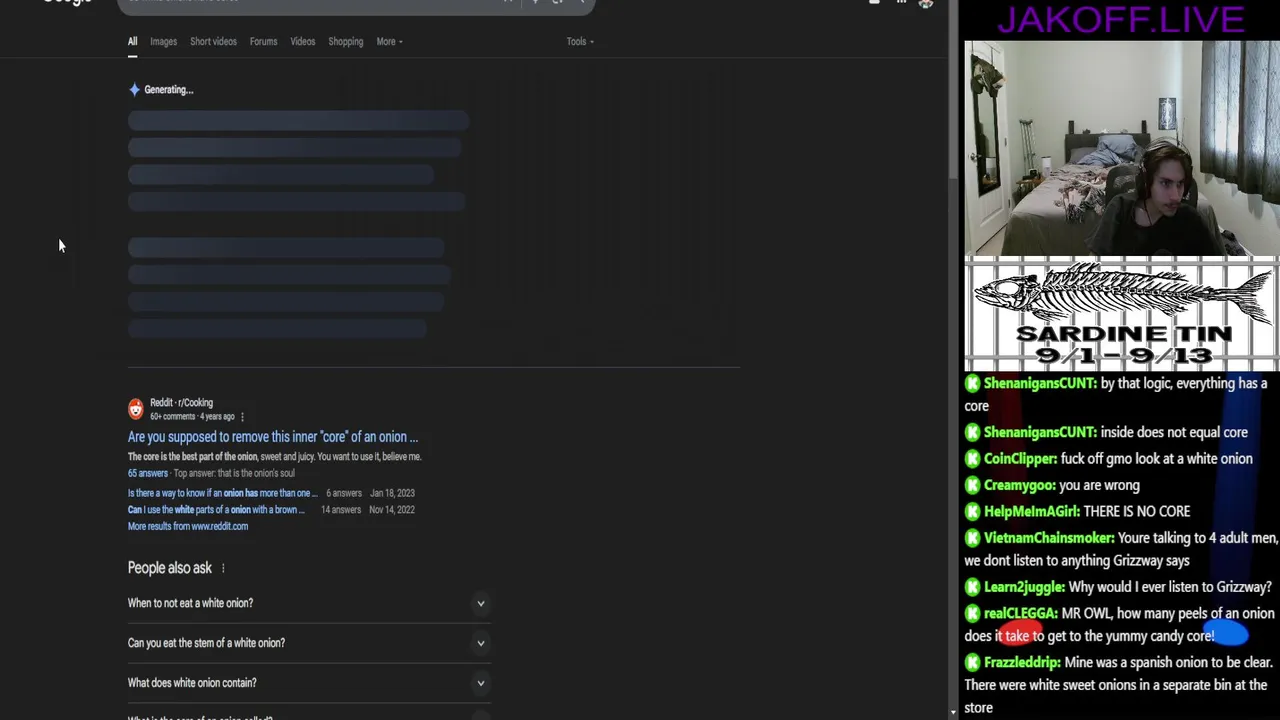
Task: Click the chat badge icon next to realCLEGGA
Action: click(x=972, y=614)
